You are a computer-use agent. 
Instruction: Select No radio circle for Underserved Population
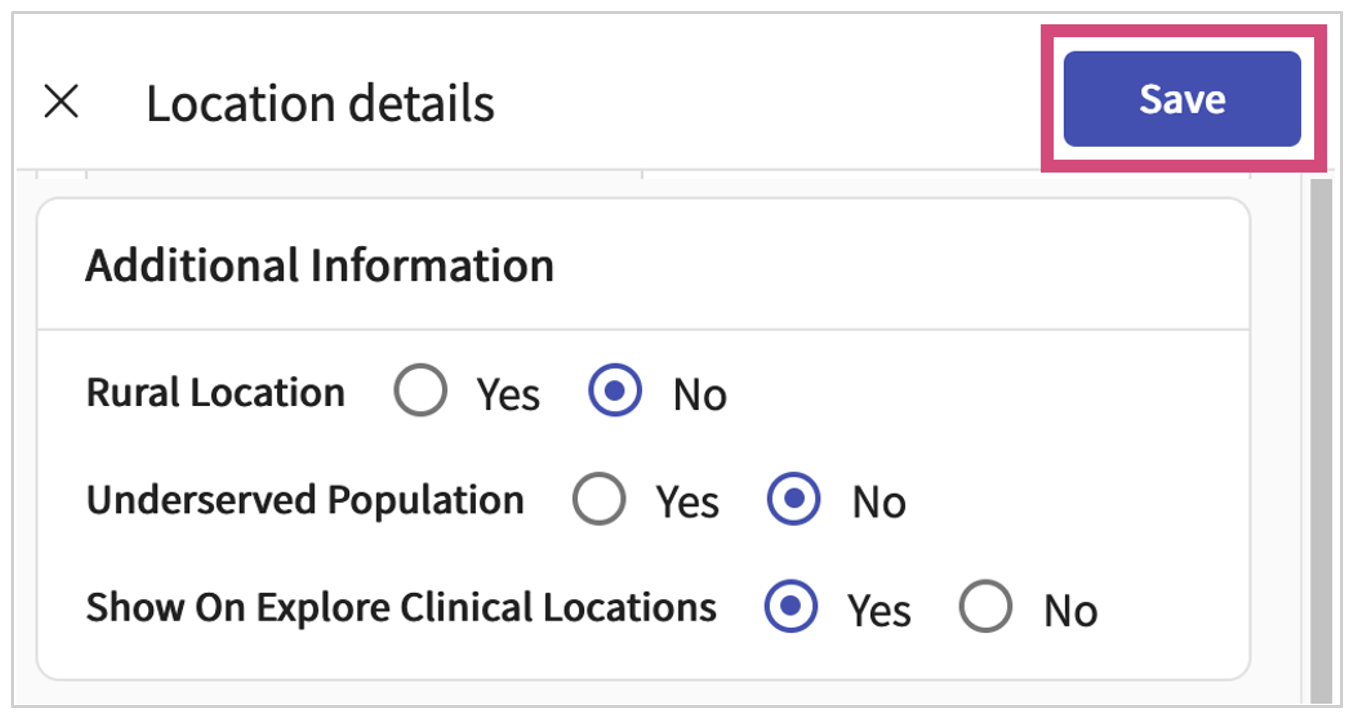click(794, 499)
